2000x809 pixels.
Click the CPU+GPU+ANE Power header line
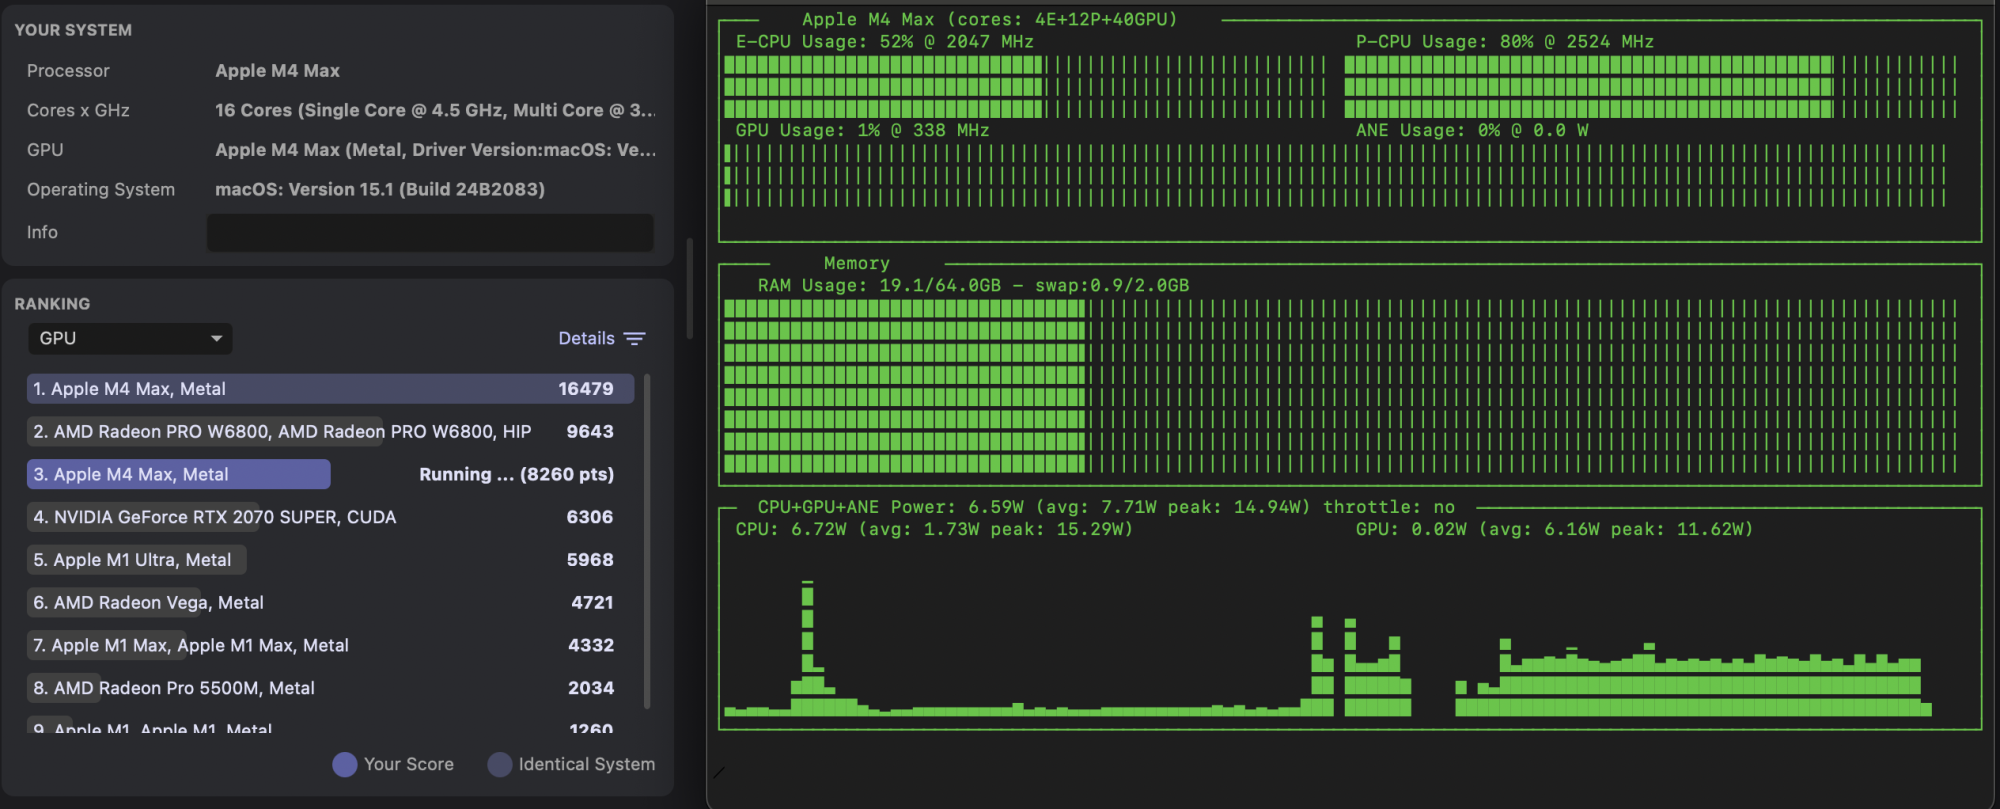point(1106,508)
